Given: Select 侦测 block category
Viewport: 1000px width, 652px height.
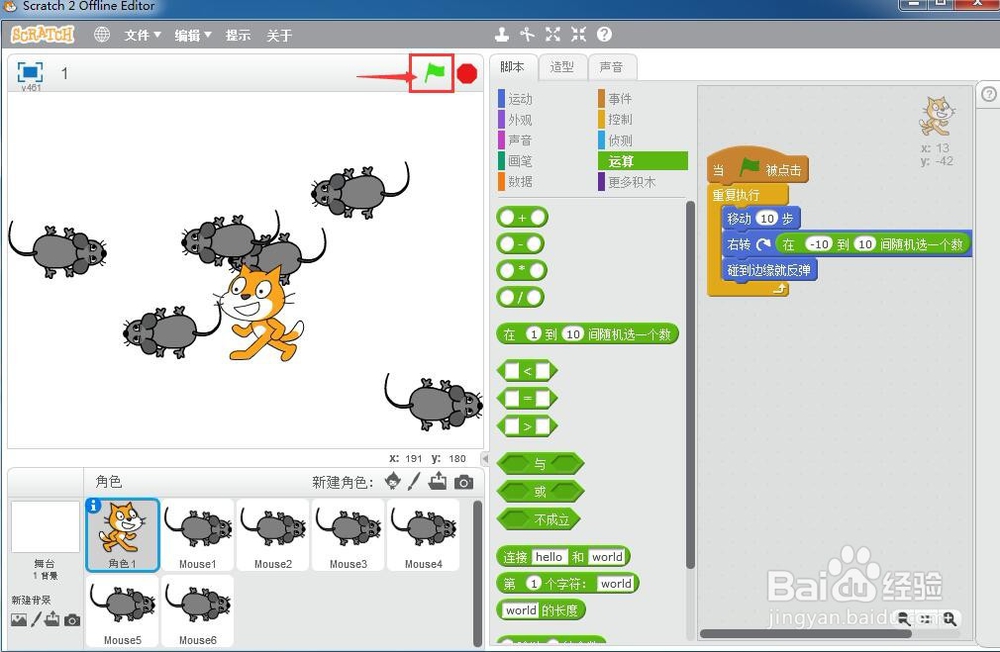Looking at the screenshot, I should tap(615, 140).
